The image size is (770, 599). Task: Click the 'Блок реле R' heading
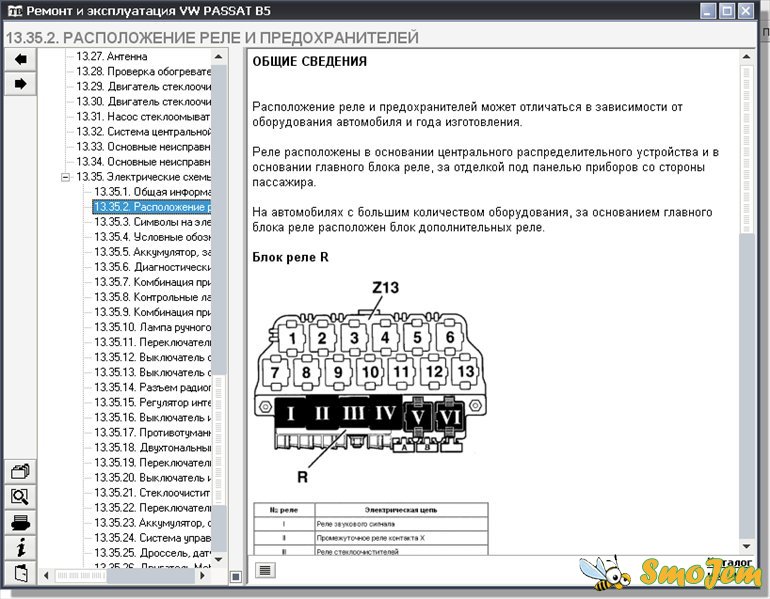(290, 257)
